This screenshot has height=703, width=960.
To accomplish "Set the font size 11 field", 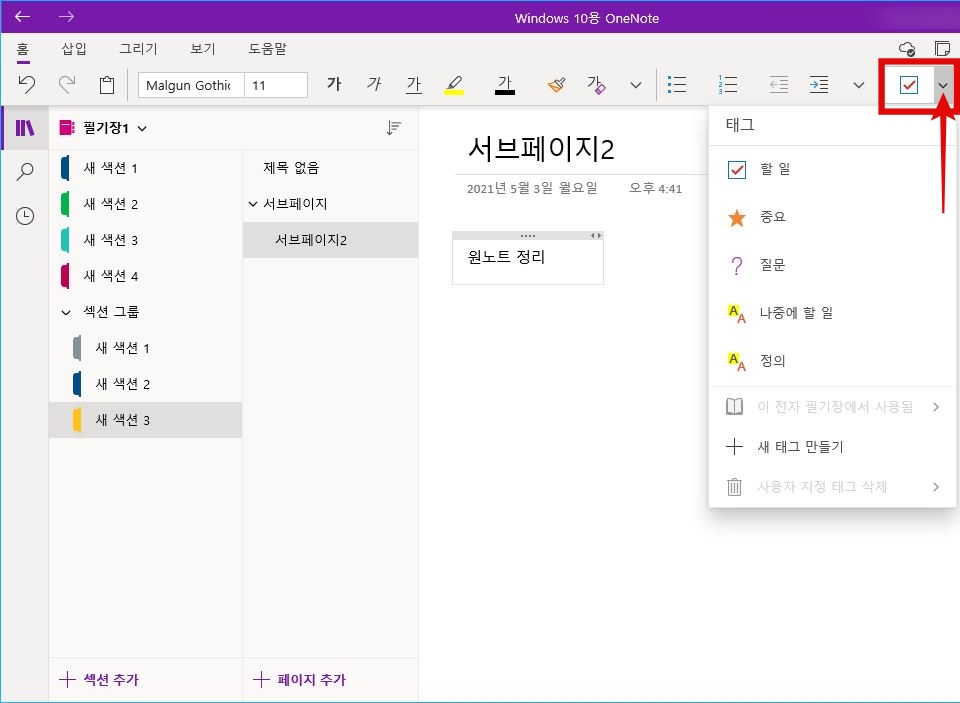I will (276, 85).
